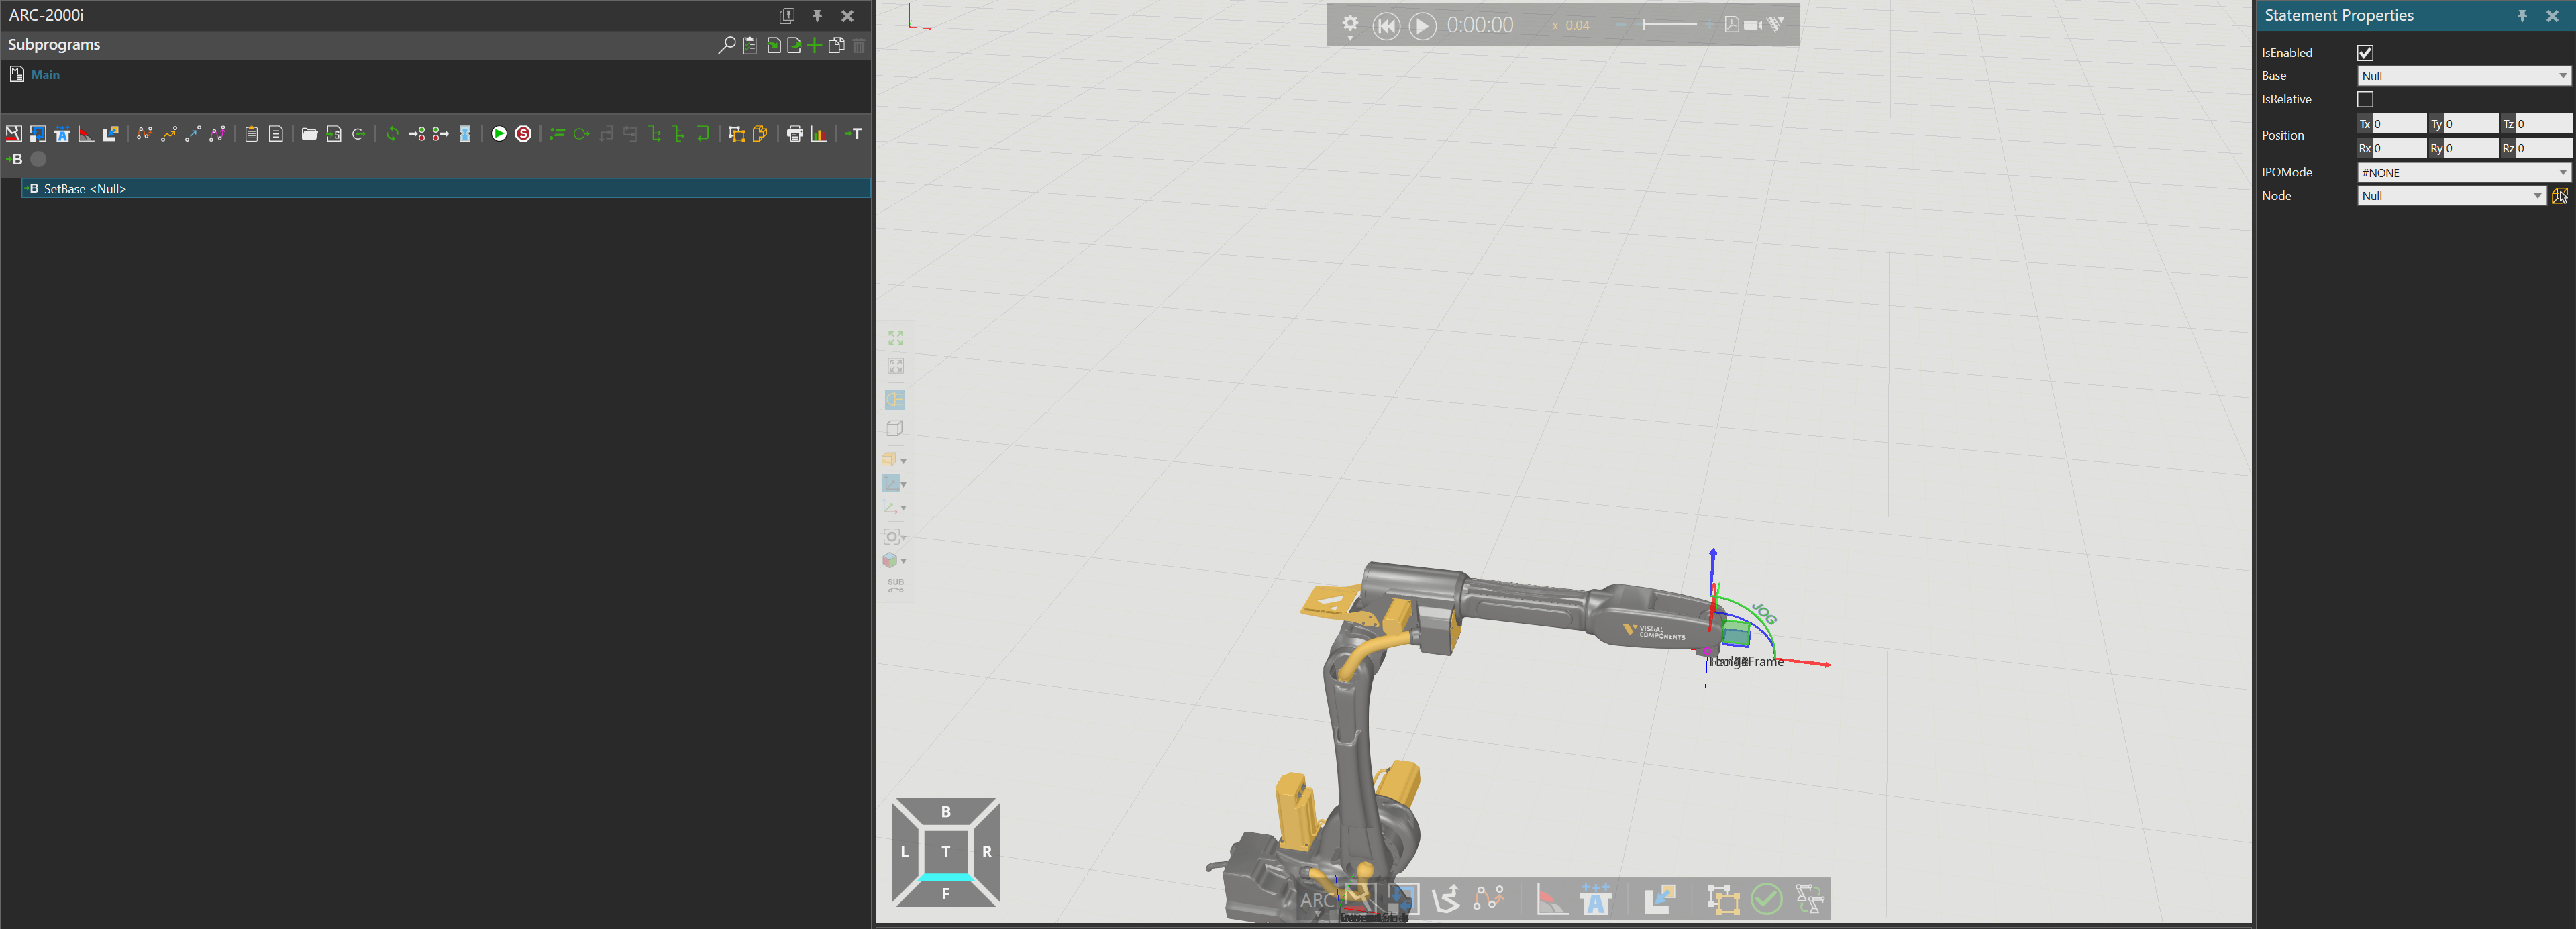Click the printer icon in statement toolbar
Image resolution: width=2576 pixels, height=929 pixels.
point(795,134)
